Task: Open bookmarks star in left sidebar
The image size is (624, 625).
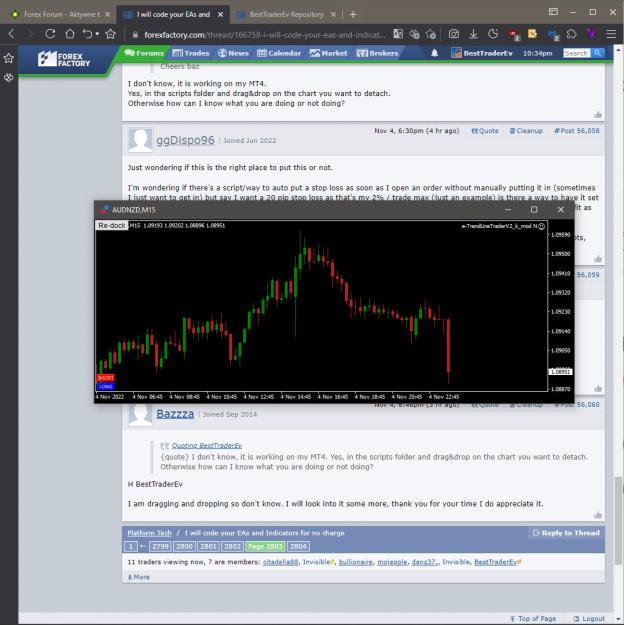Action: coord(8,59)
